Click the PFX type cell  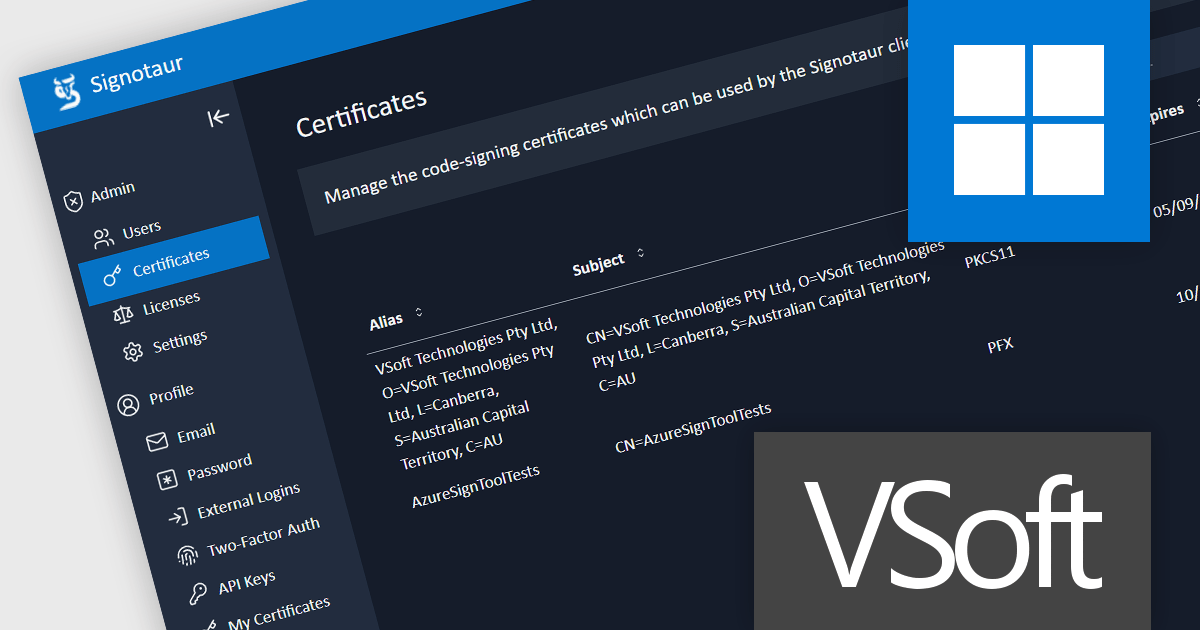click(x=1000, y=346)
